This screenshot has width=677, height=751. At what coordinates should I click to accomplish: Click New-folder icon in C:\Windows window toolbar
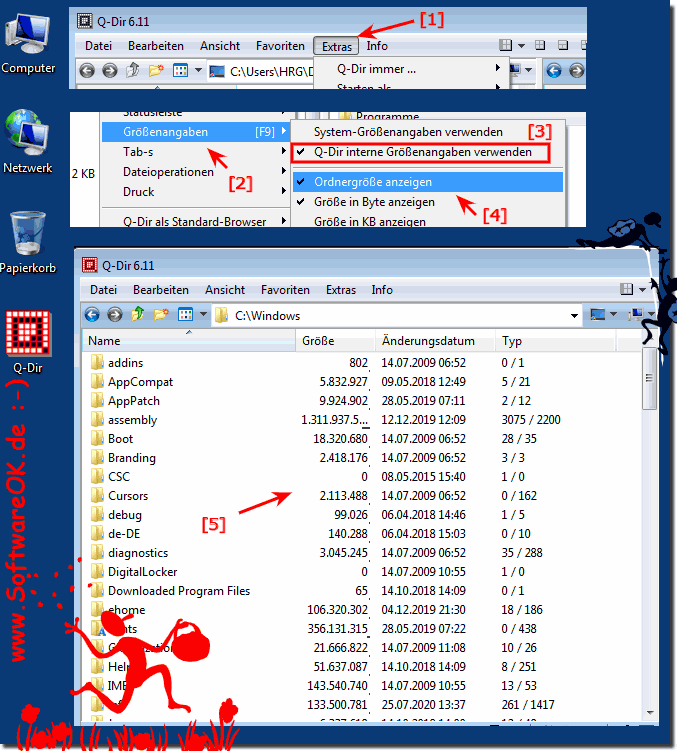pos(161,315)
